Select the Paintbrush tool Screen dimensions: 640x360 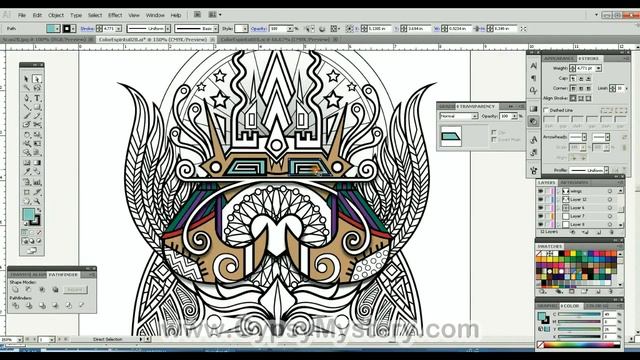(27, 116)
